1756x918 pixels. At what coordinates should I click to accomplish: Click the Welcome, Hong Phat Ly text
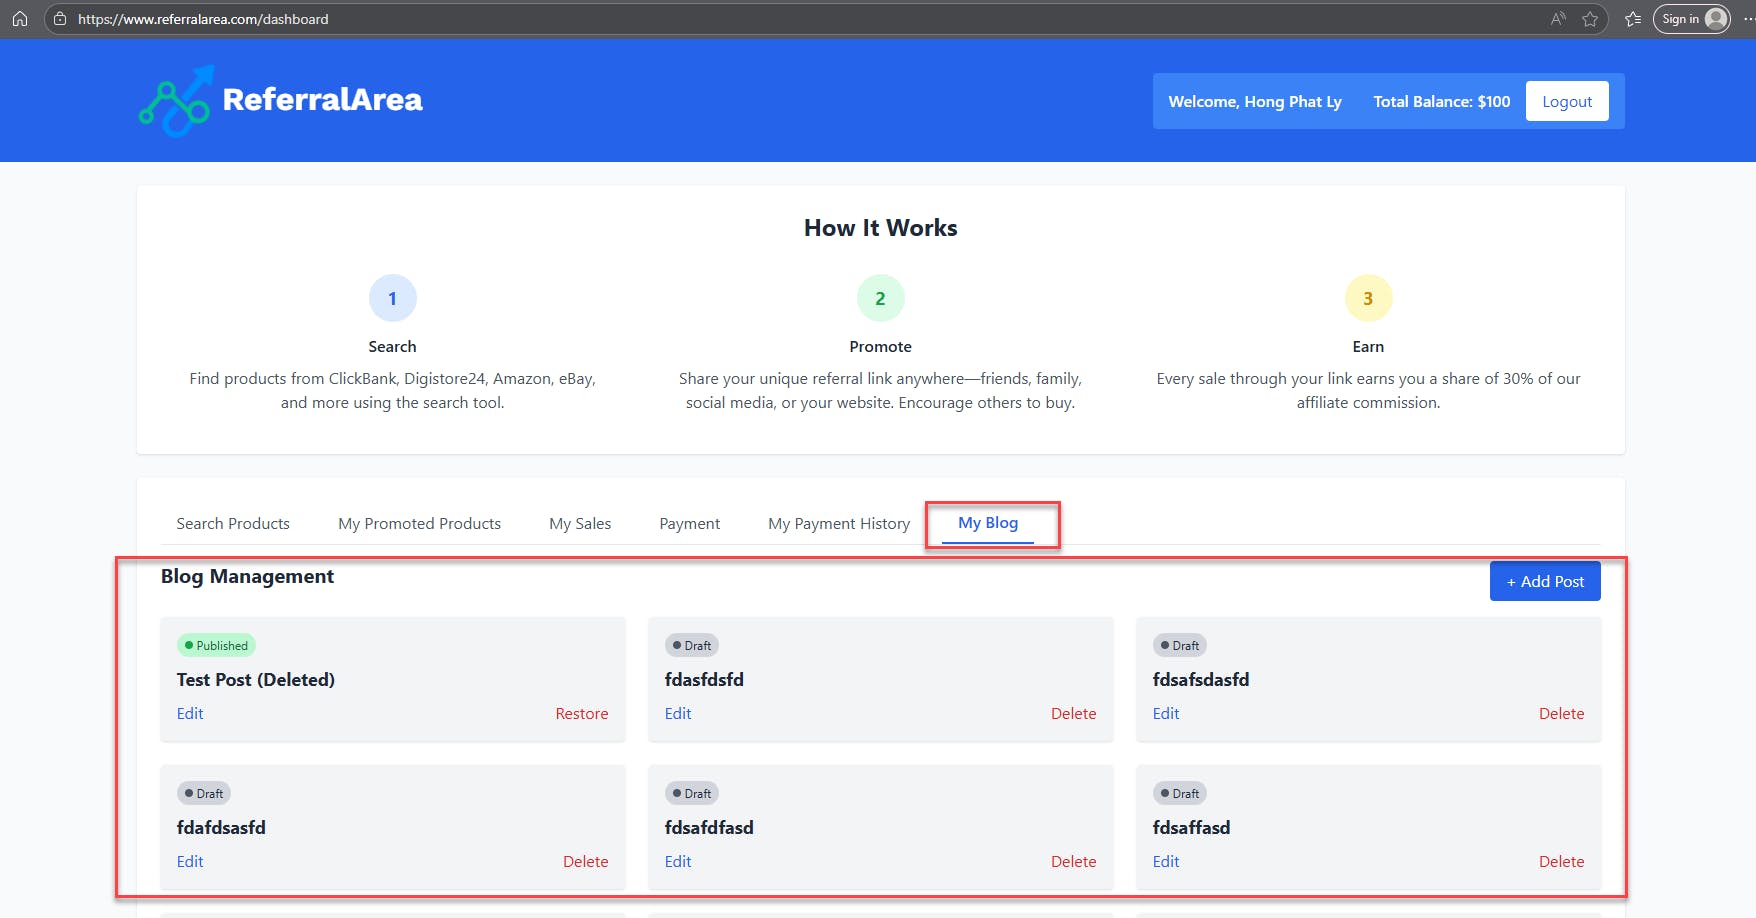point(1255,101)
